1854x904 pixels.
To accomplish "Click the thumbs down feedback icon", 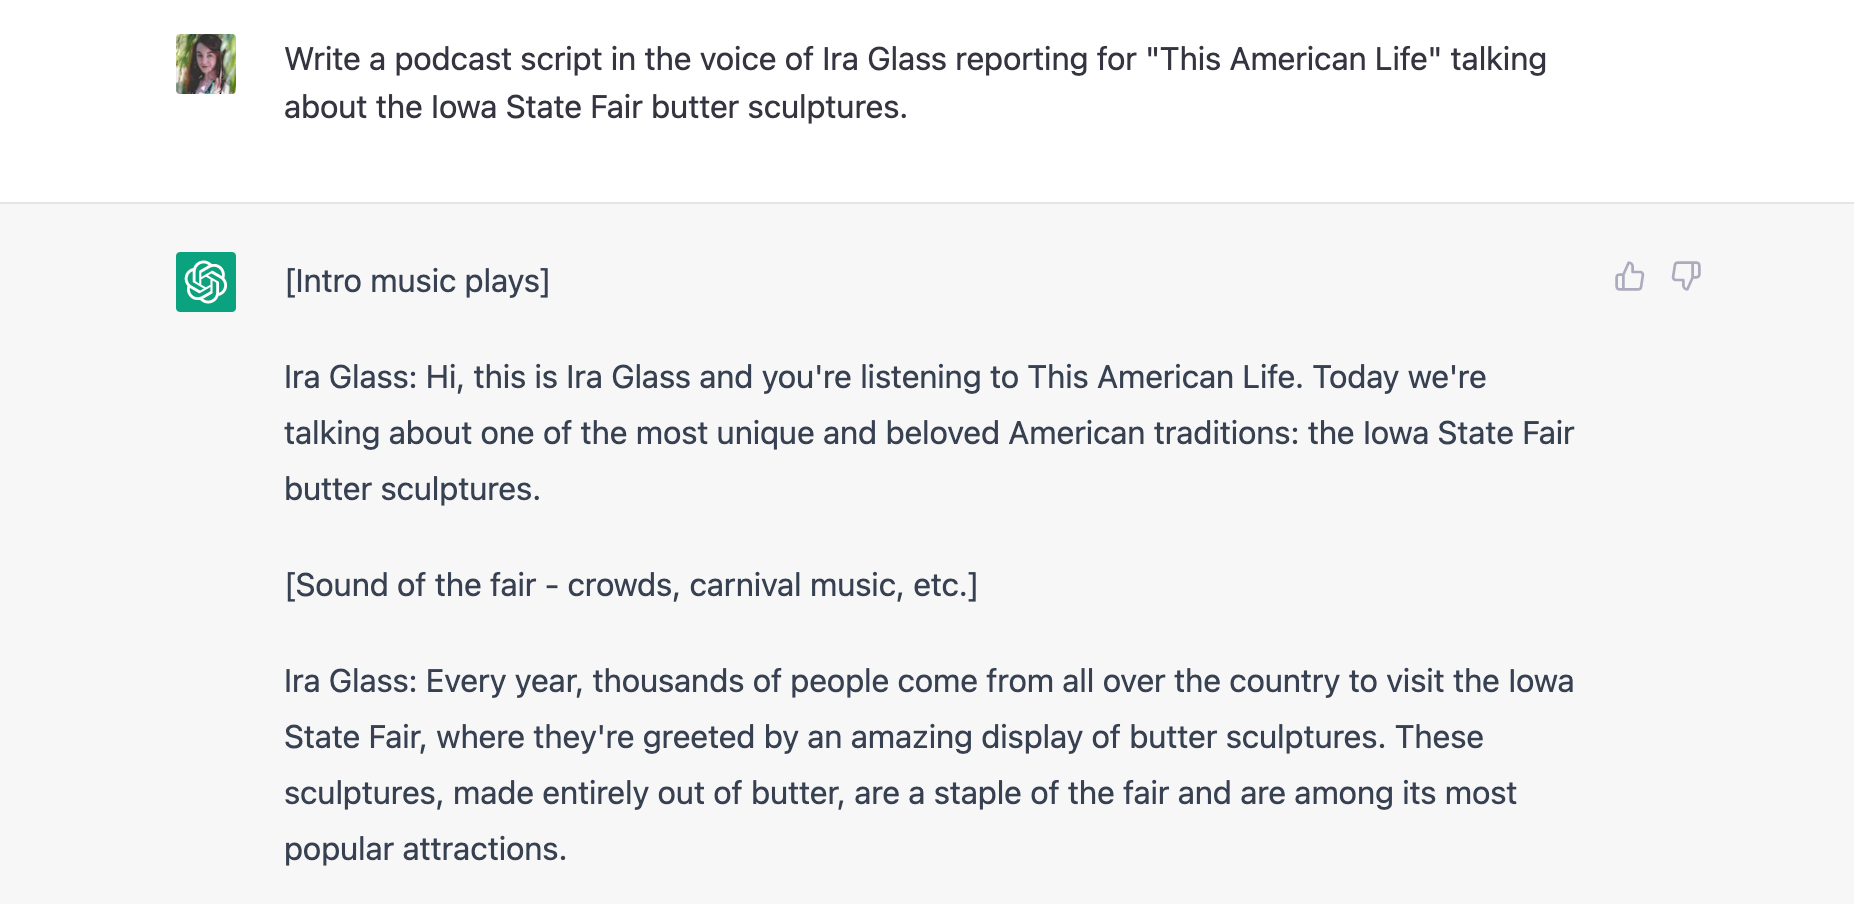I will 1686,276.
